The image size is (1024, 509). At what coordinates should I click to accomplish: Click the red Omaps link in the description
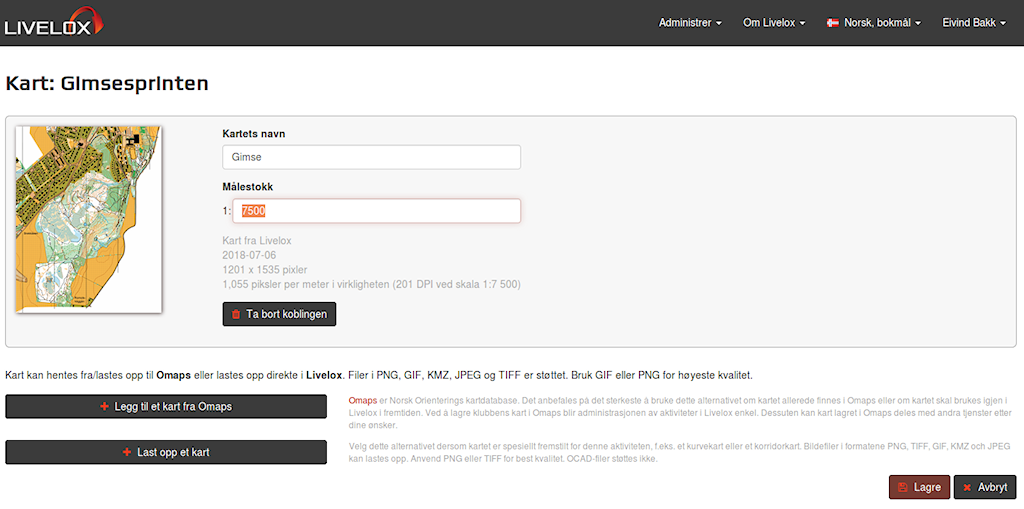pos(363,400)
